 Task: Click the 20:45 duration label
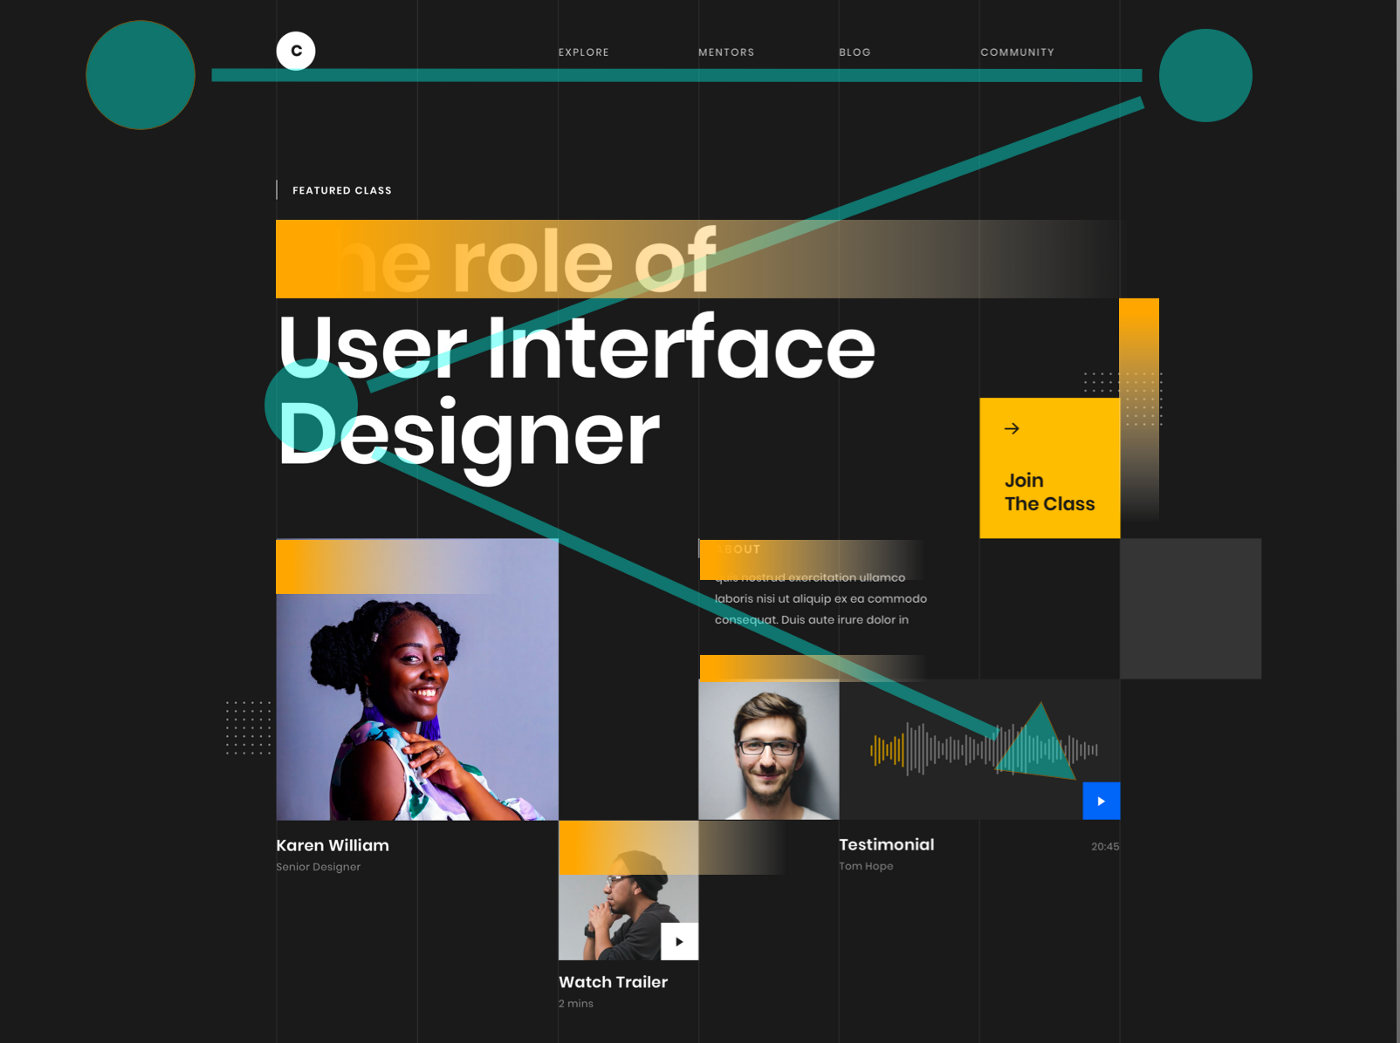pos(1104,847)
